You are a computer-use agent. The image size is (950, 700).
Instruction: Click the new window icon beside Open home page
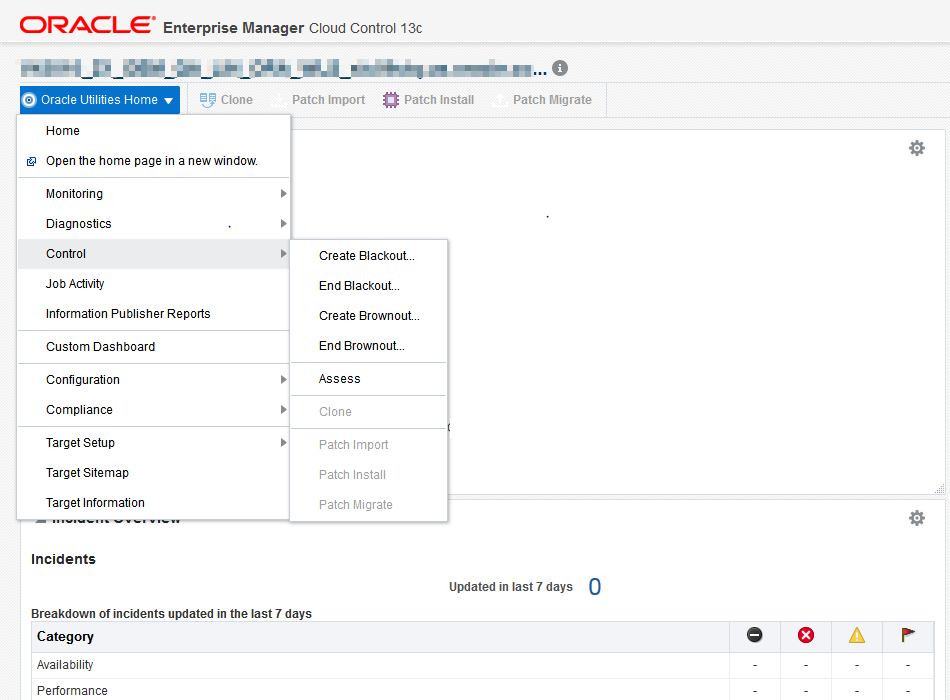pyautogui.click(x=32, y=161)
